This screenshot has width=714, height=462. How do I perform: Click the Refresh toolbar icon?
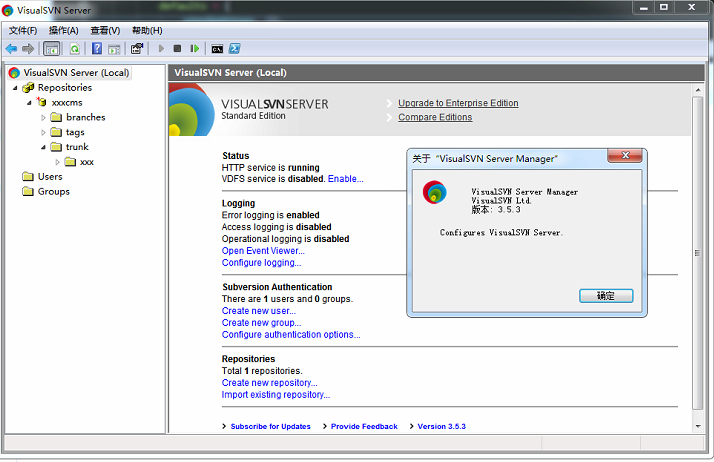[x=75, y=49]
